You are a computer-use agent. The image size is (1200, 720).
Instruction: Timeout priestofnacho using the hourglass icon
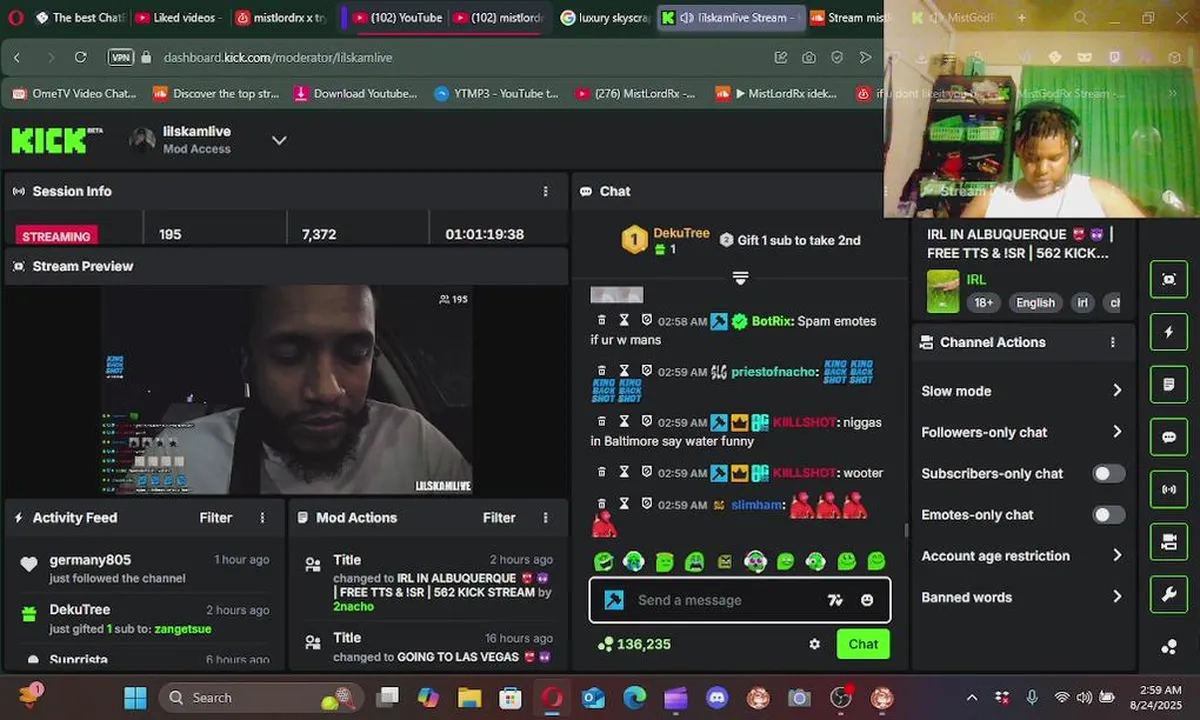(624, 371)
